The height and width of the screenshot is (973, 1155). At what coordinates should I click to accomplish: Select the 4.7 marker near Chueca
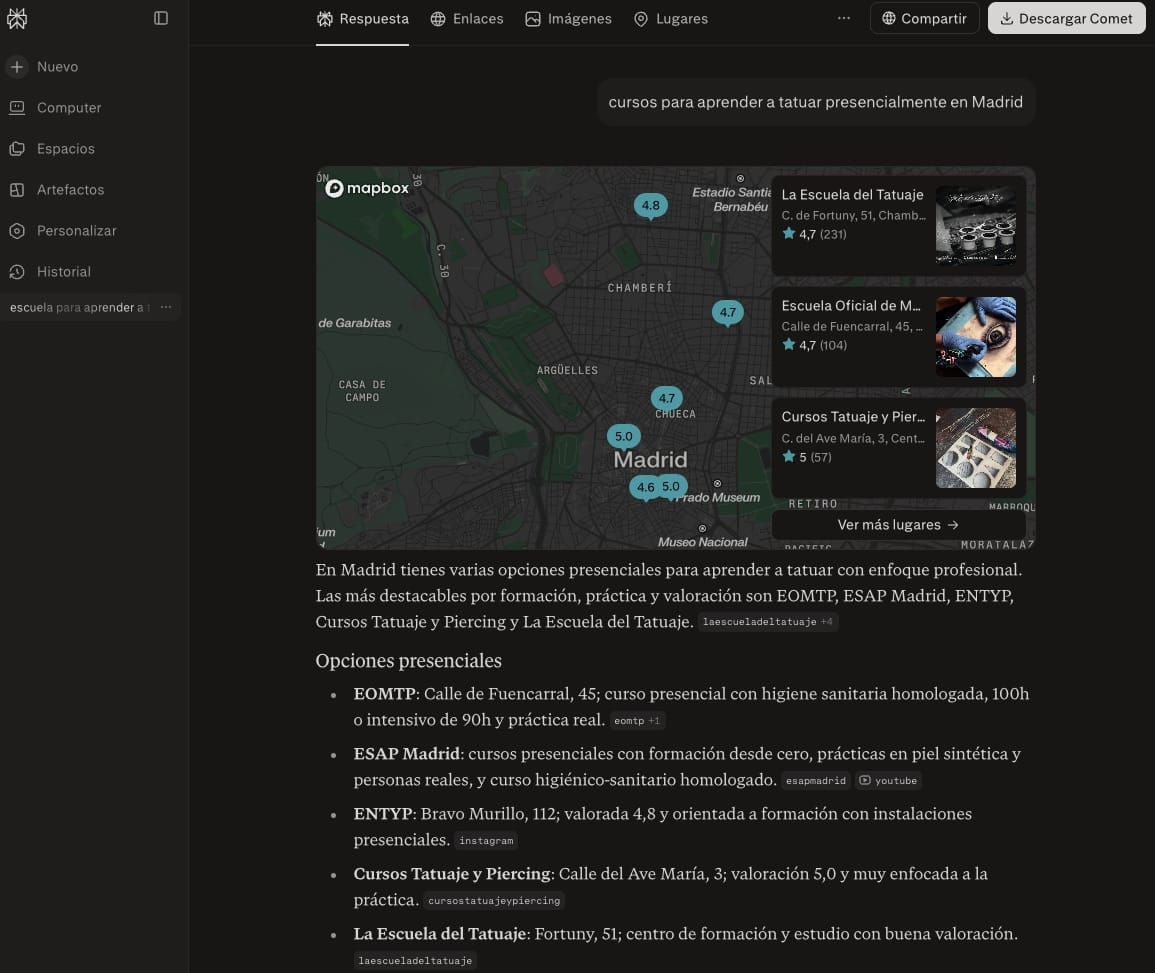[x=667, y=398]
